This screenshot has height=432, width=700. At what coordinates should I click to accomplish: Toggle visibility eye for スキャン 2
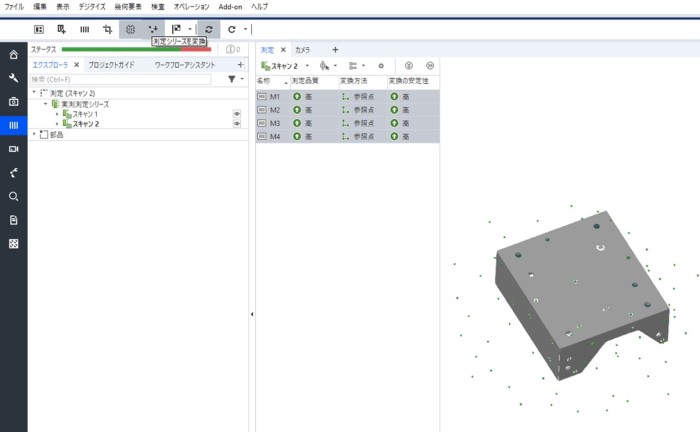click(237, 124)
